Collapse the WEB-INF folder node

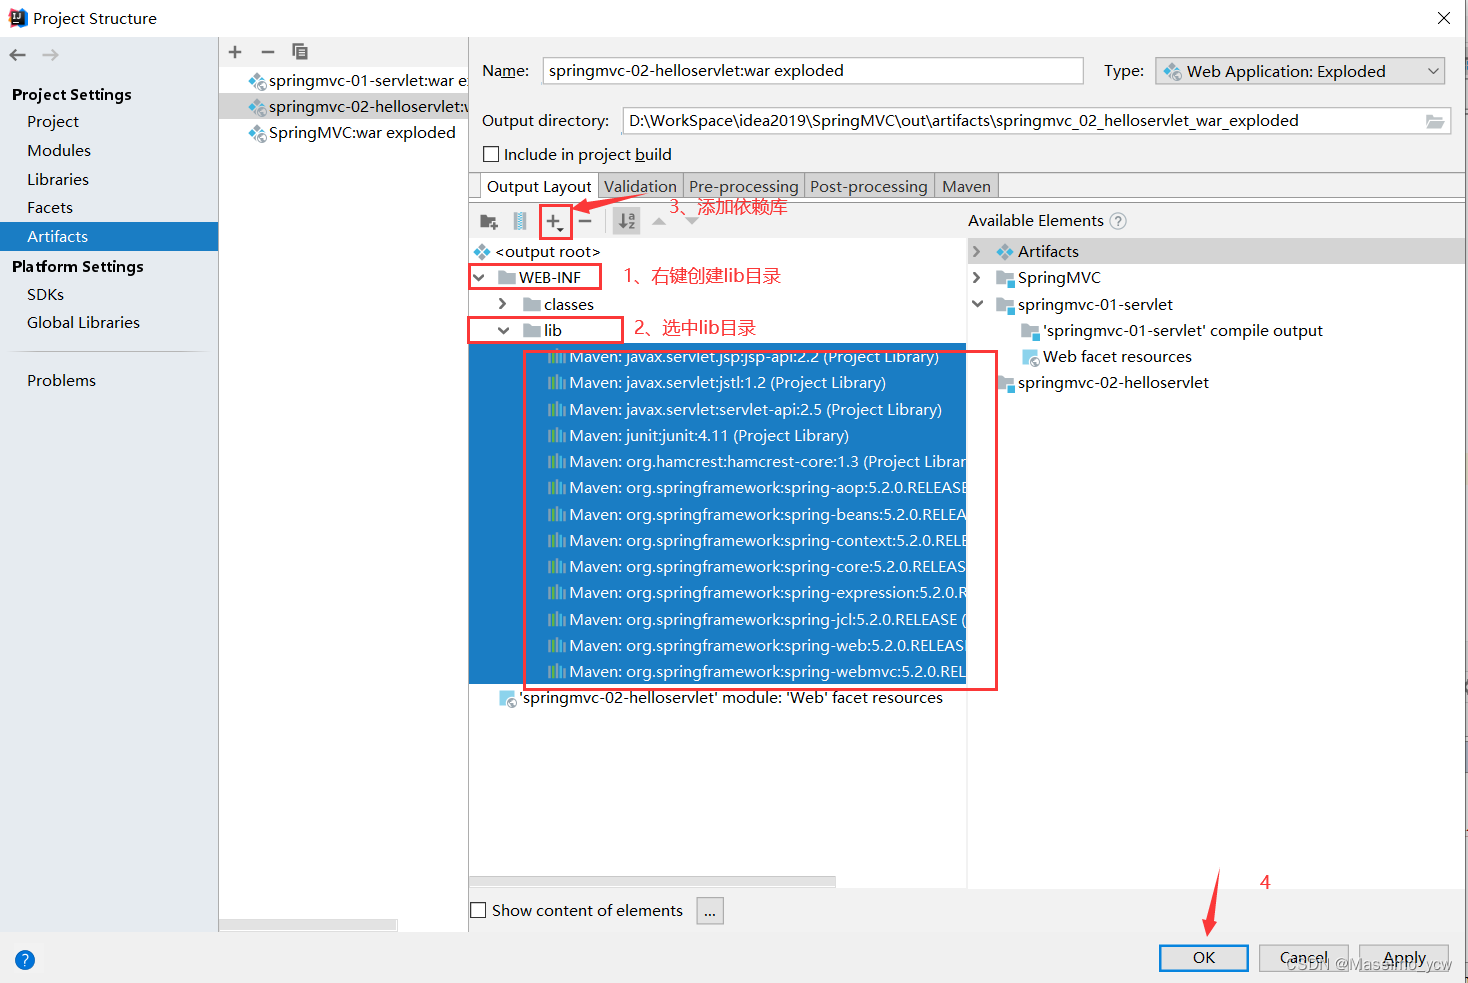(x=479, y=278)
